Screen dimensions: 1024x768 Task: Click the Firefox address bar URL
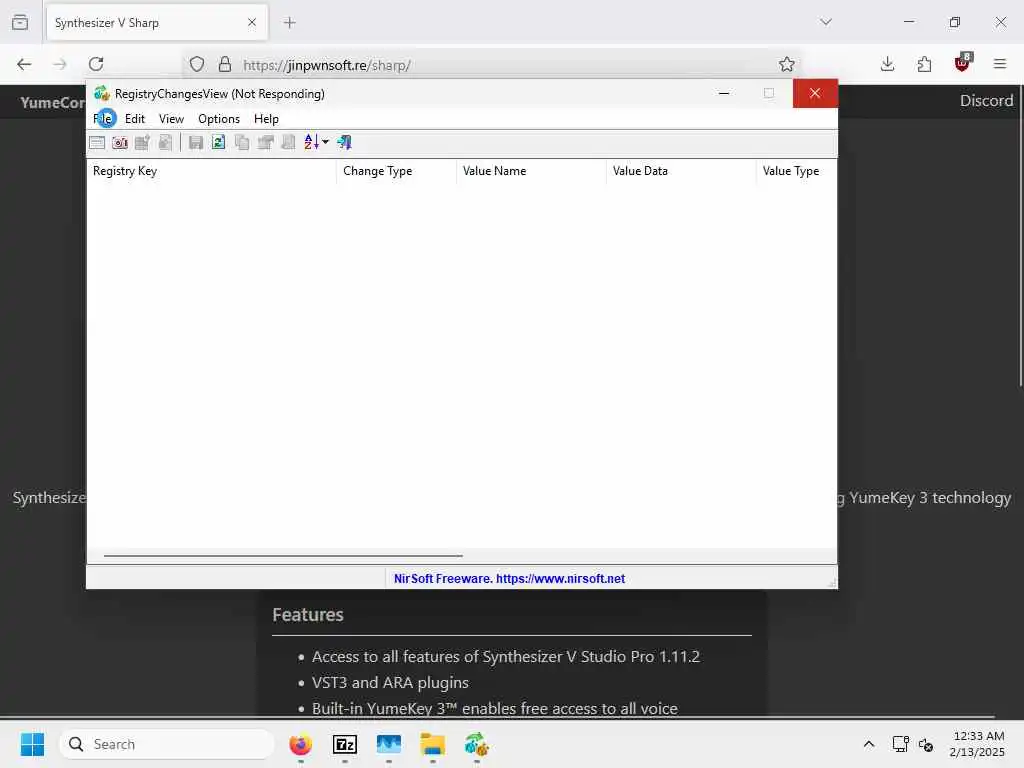(327, 65)
